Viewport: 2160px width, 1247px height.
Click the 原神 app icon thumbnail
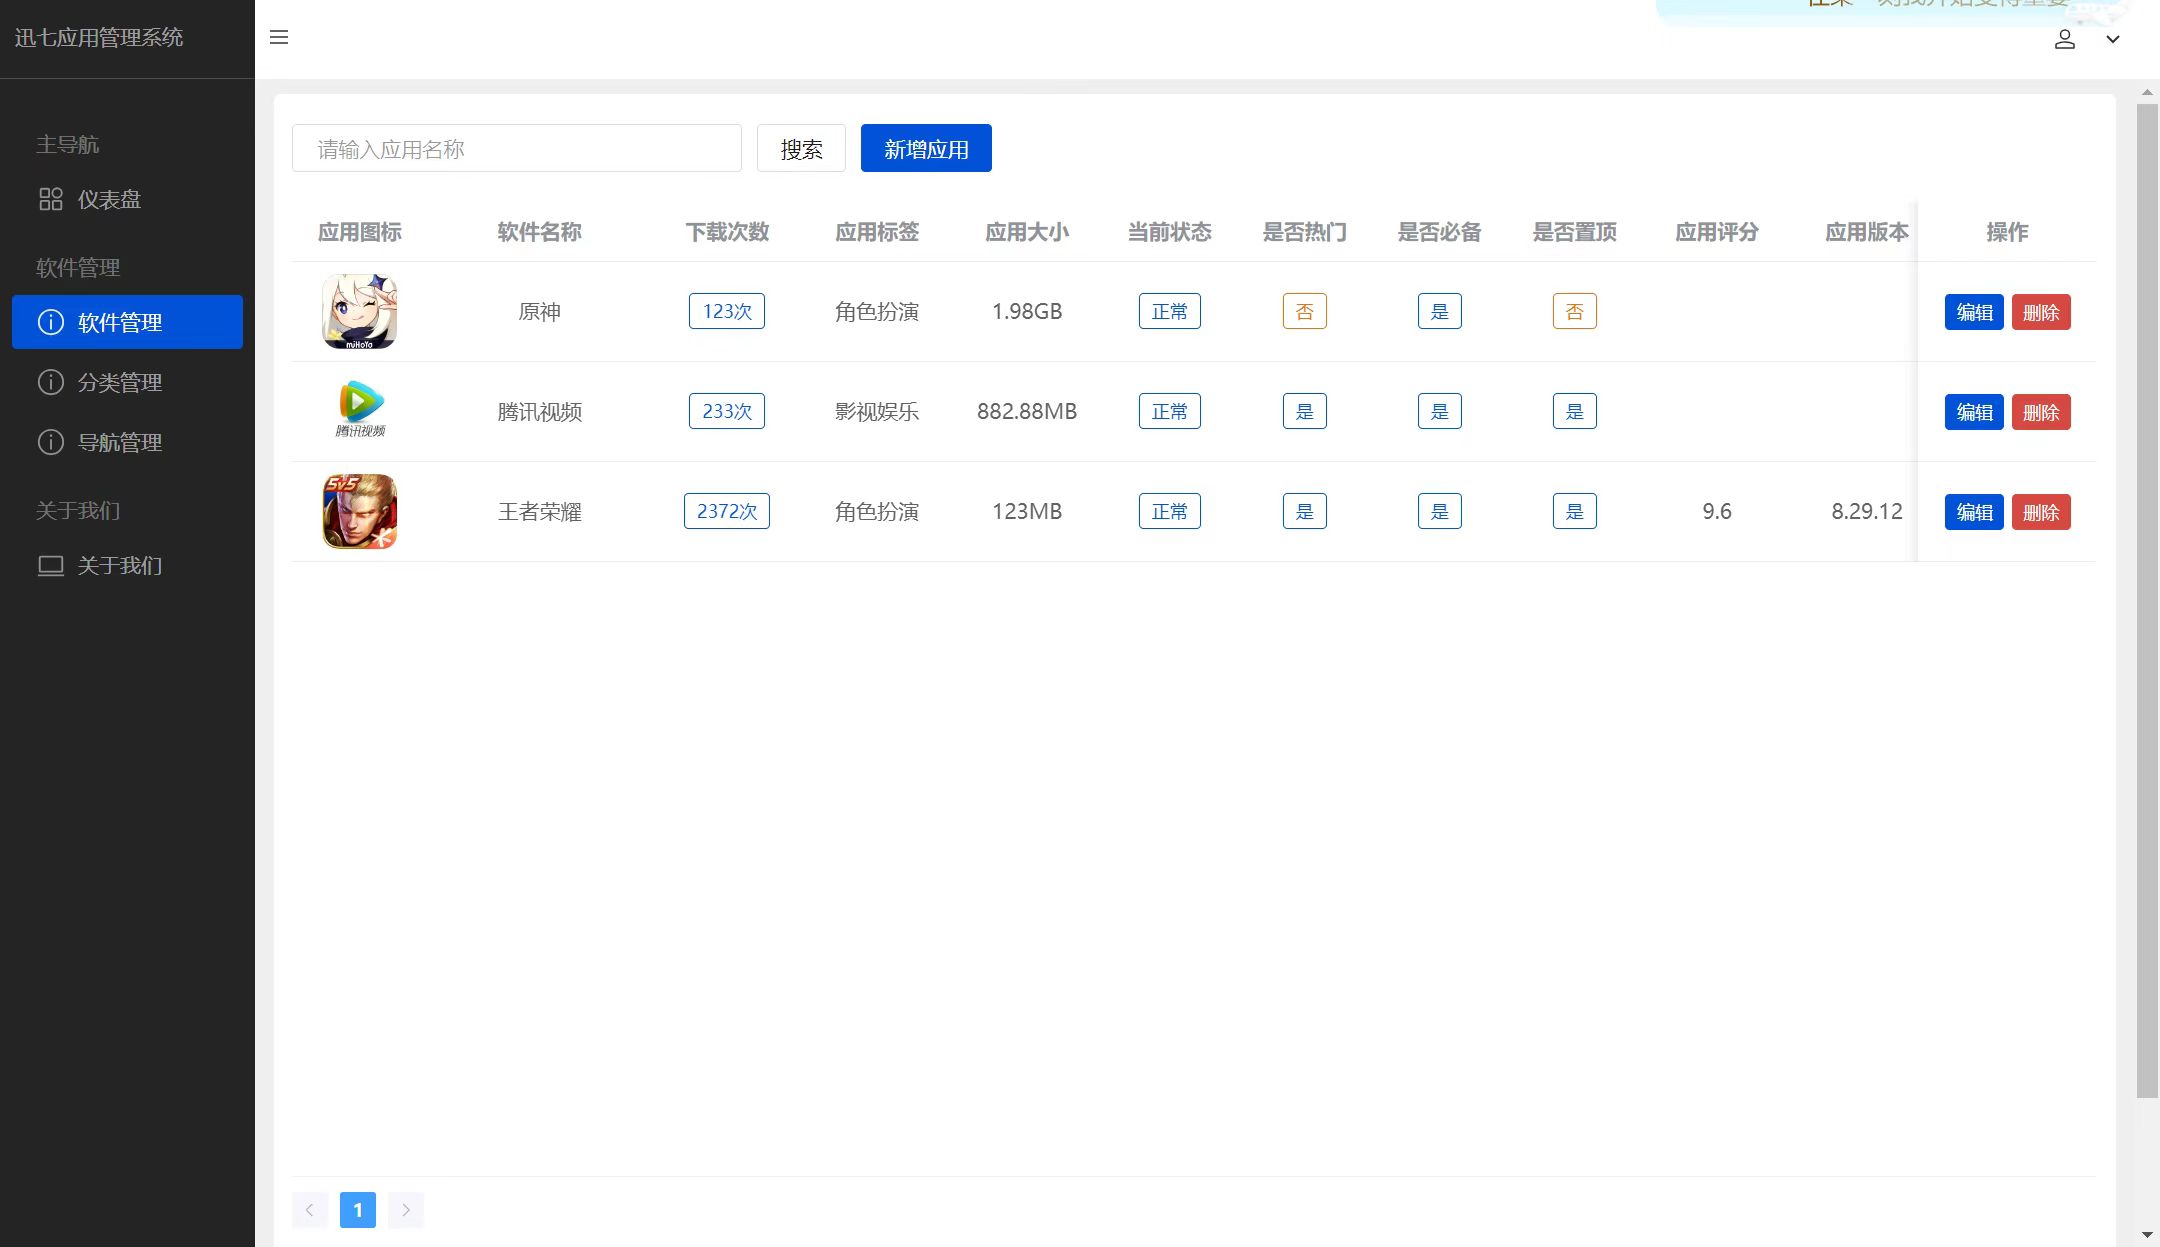click(358, 311)
